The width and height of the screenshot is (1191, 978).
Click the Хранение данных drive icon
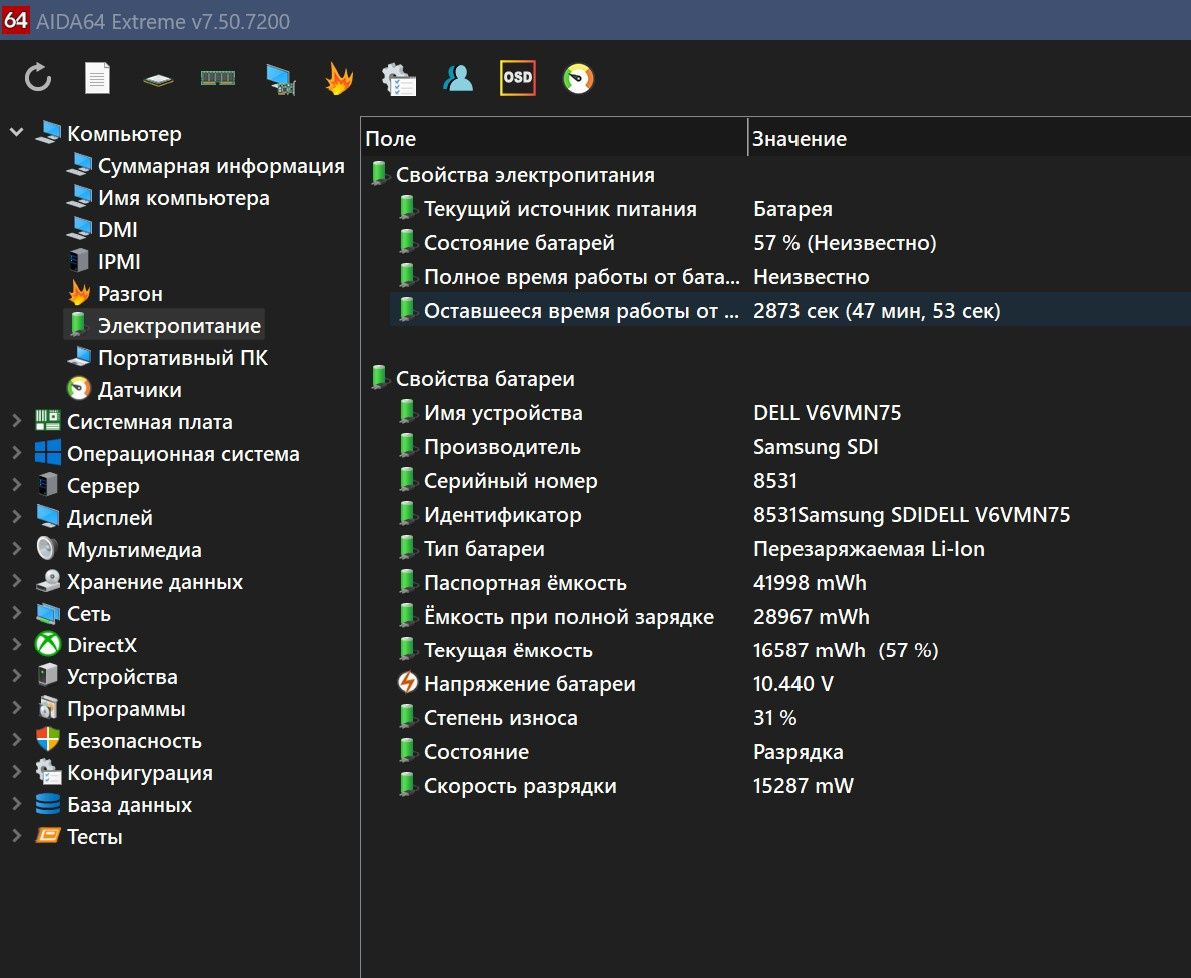click(48, 581)
